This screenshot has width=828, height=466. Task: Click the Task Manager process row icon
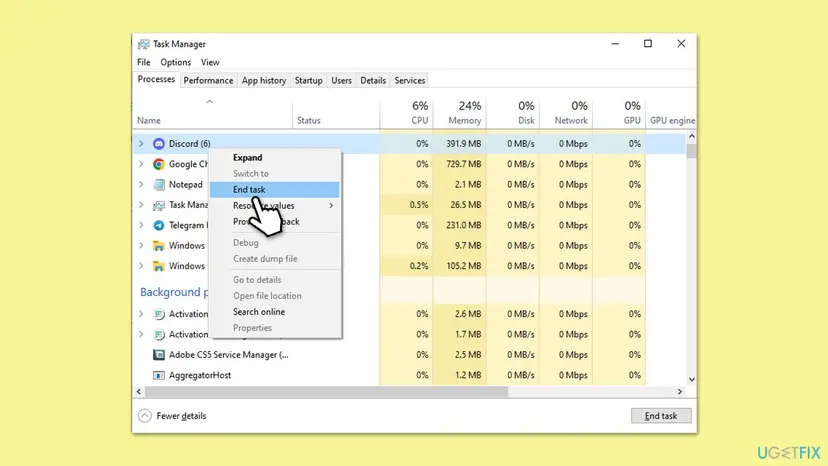[x=158, y=205]
